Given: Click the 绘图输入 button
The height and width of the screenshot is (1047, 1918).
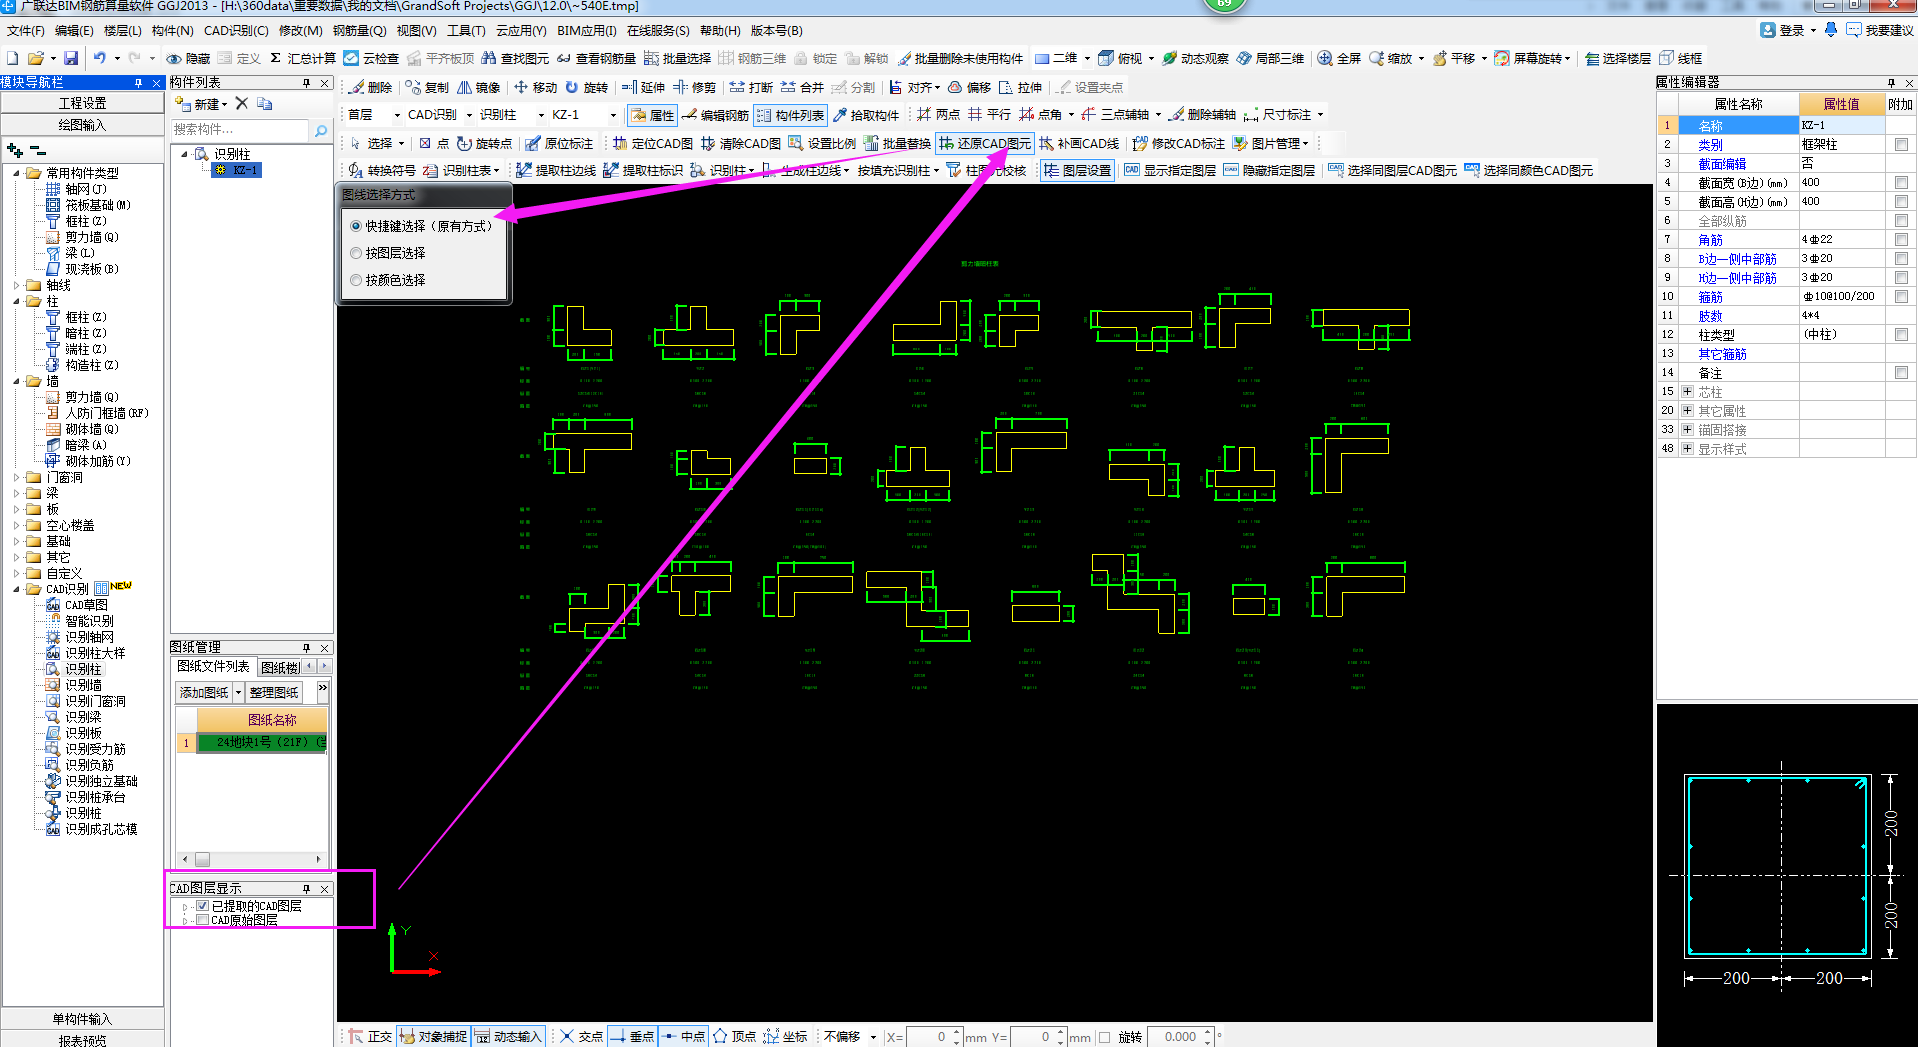Looking at the screenshot, I should click(x=82, y=125).
